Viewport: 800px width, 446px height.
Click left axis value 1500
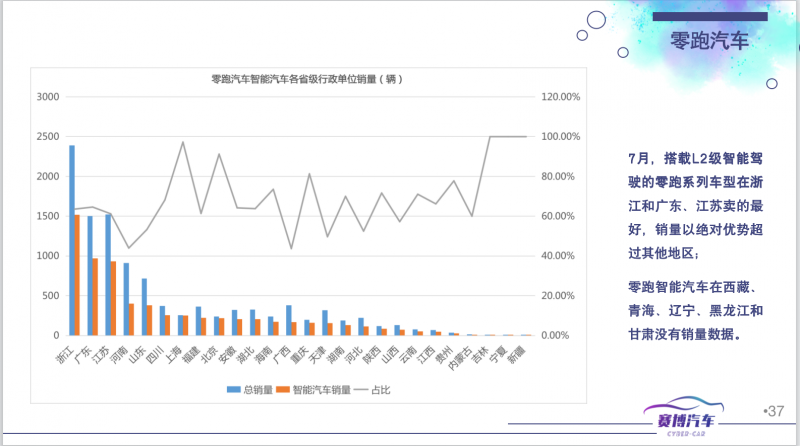point(48,216)
